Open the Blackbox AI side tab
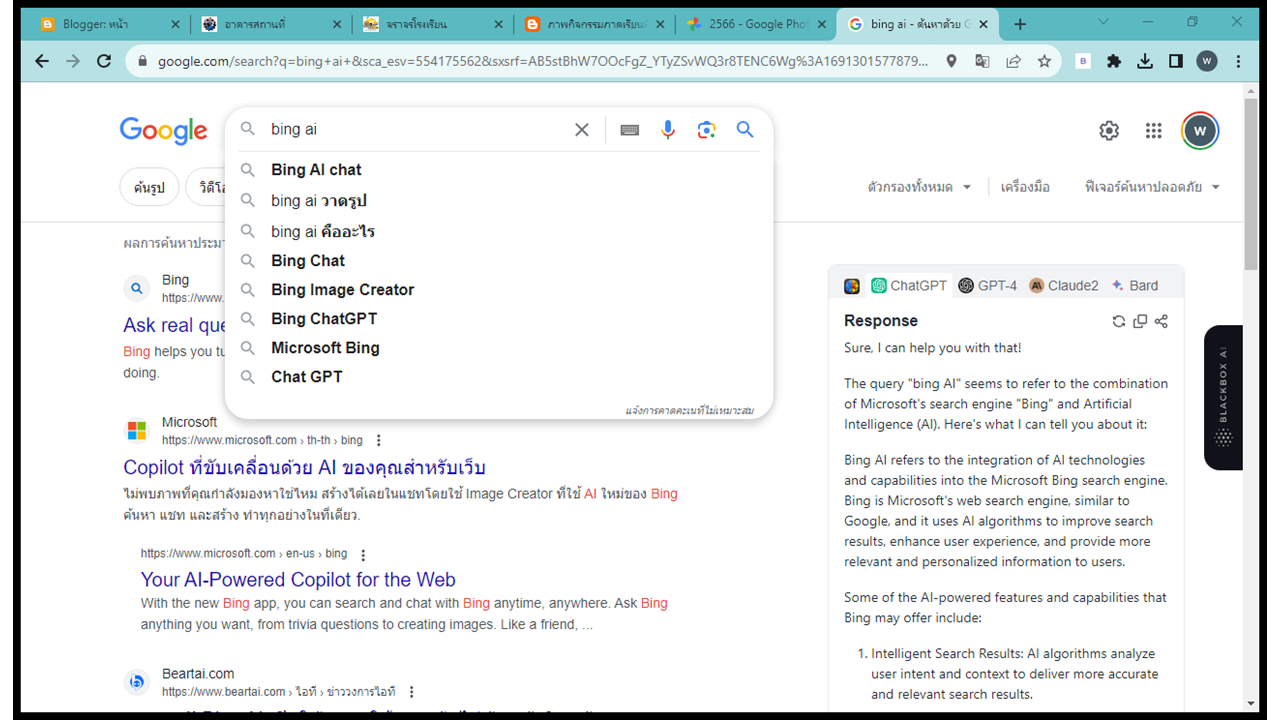Image resolution: width=1280 pixels, height=720 pixels. 1223,397
